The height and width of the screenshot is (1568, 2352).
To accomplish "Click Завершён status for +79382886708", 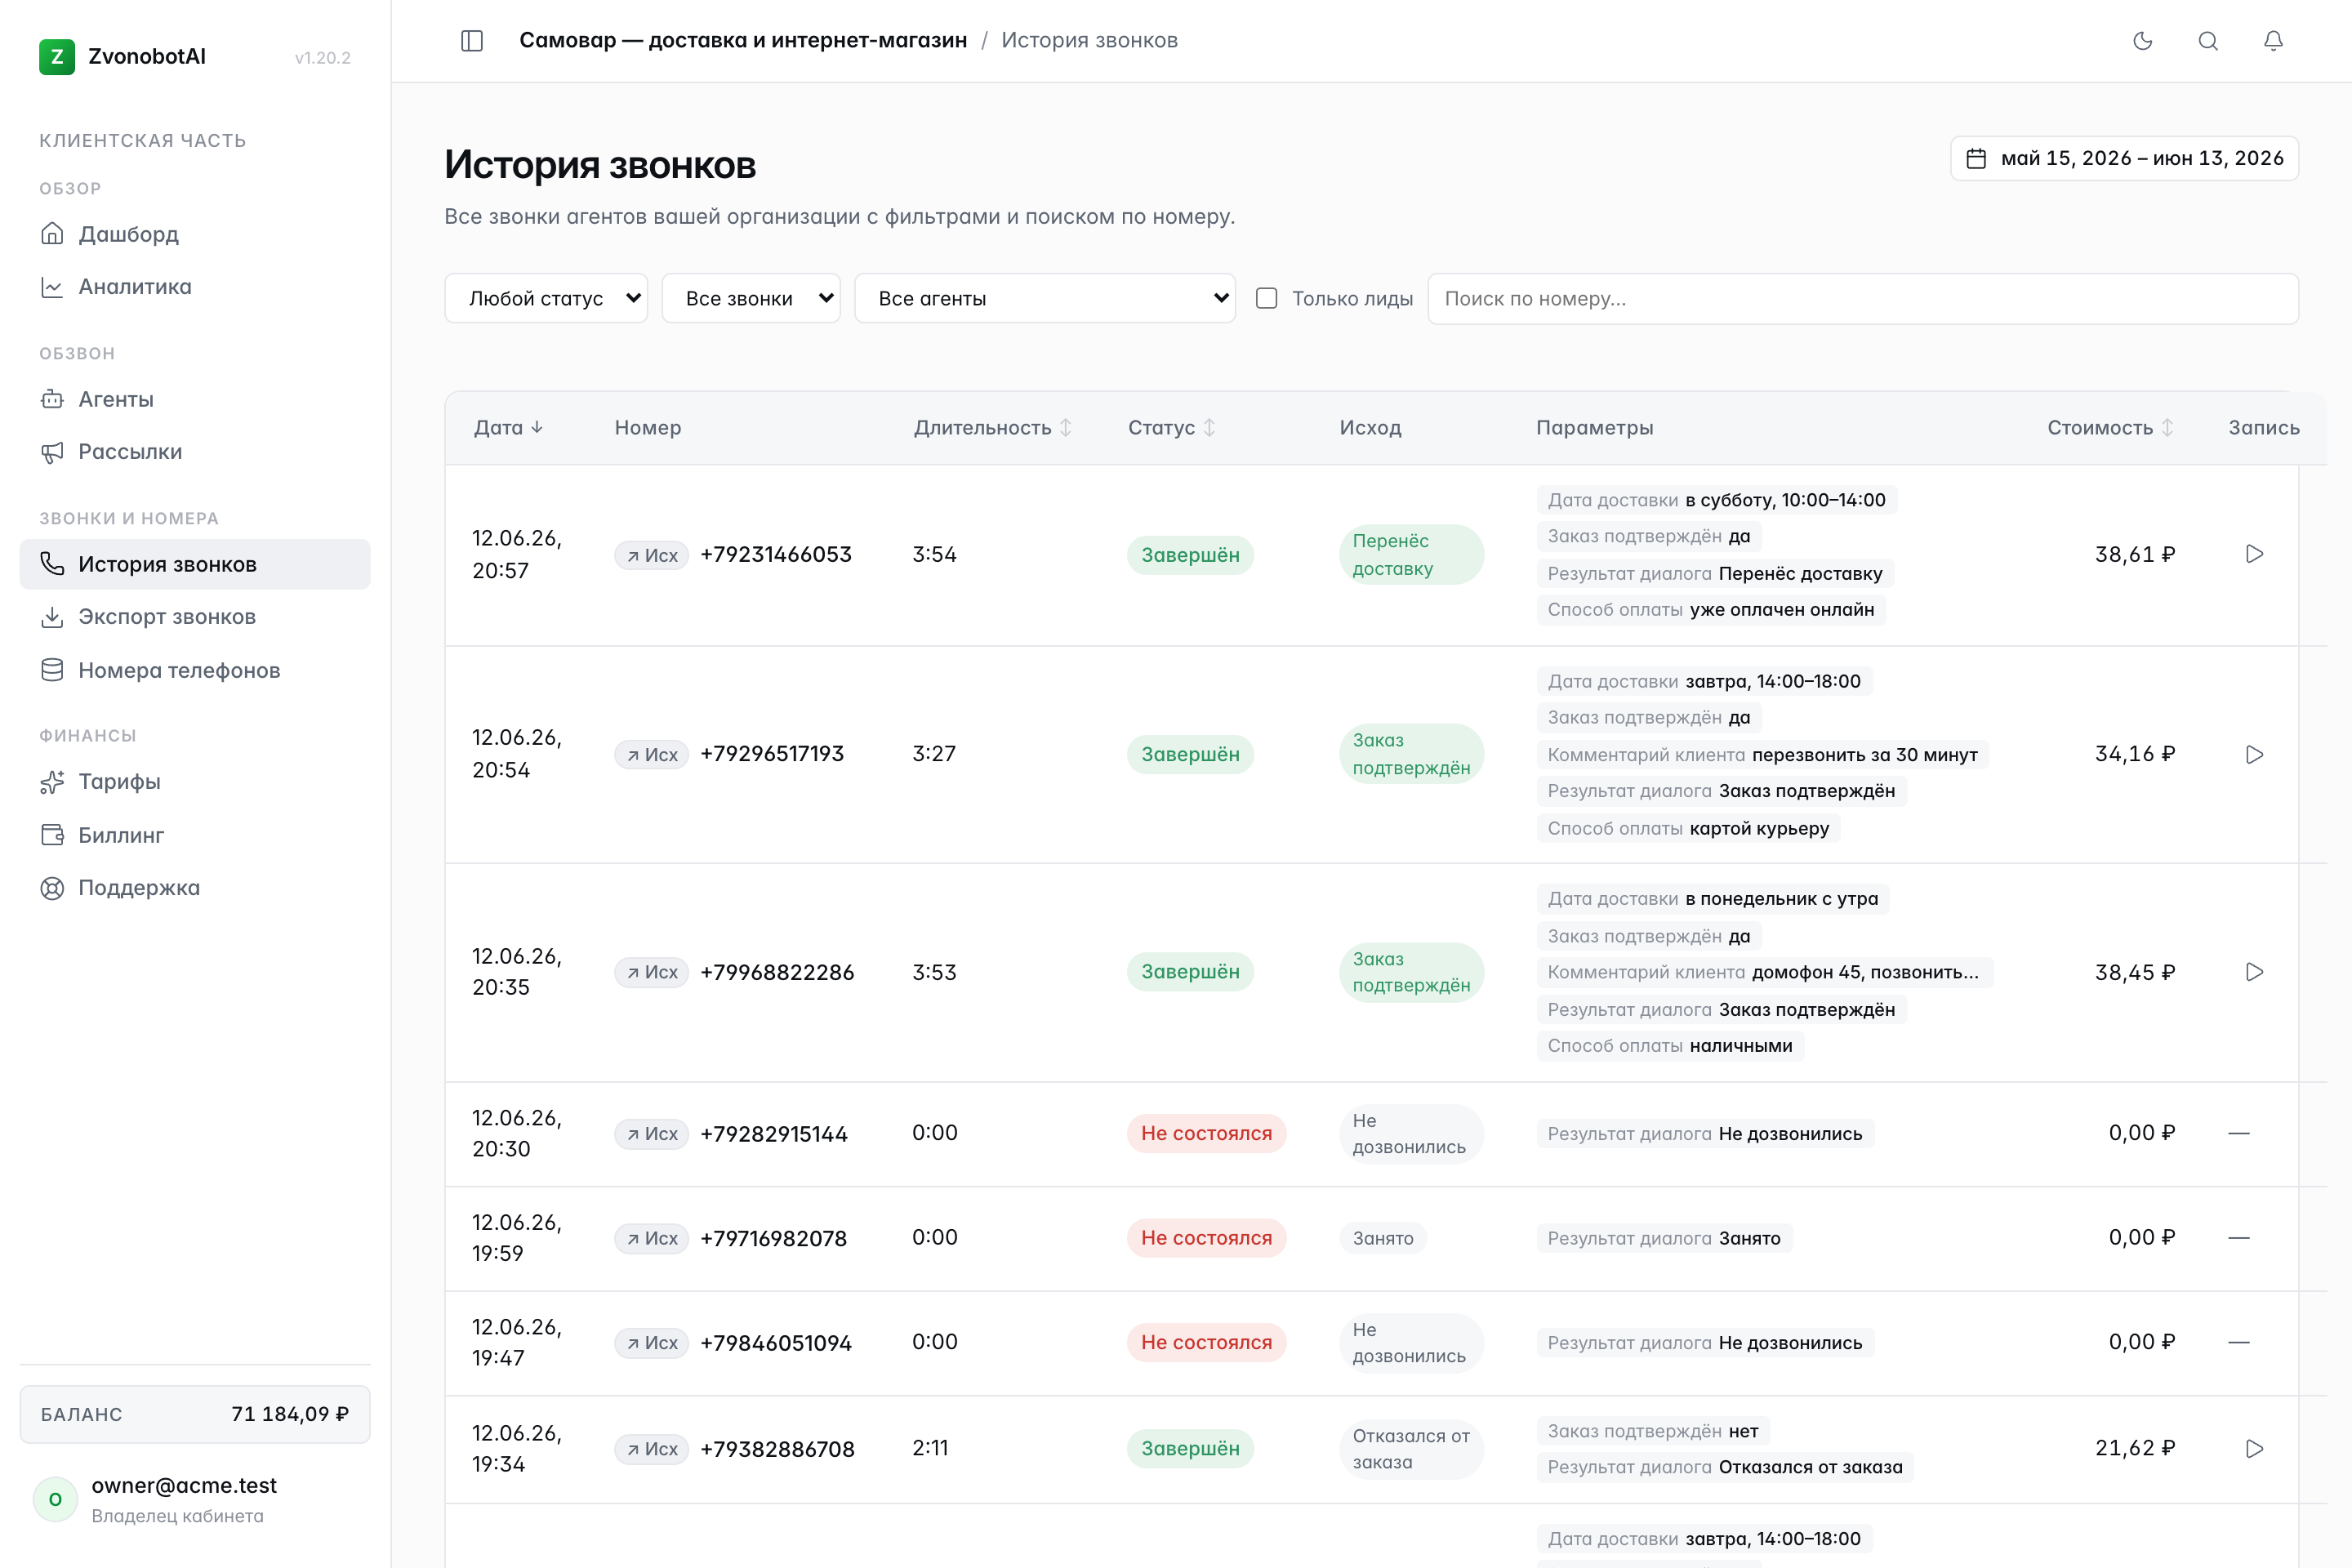I will click(1190, 1448).
